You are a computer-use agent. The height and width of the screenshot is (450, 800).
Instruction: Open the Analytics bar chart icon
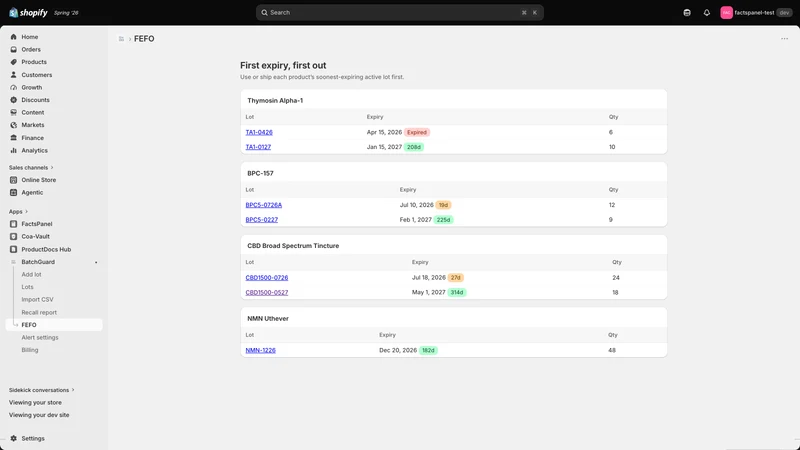click(14, 151)
